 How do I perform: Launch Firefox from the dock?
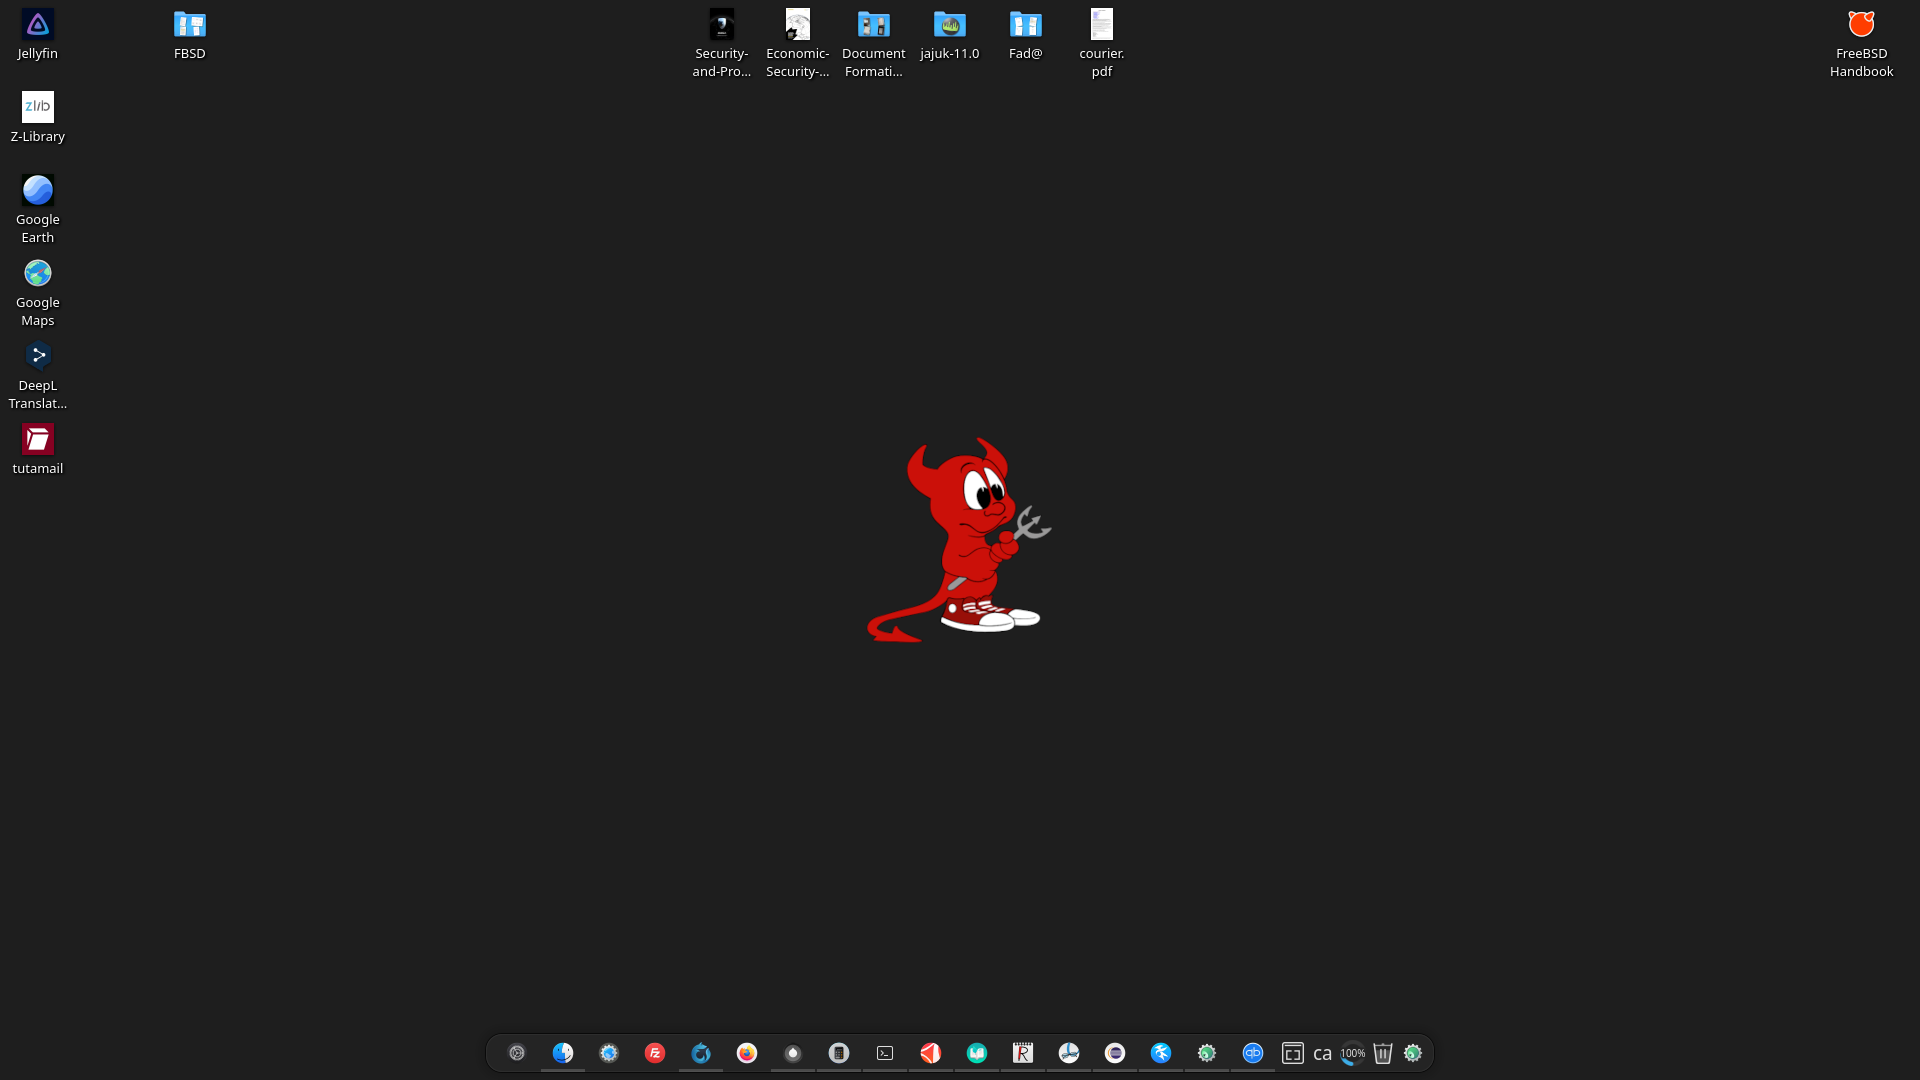click(x=747, y=1053)
